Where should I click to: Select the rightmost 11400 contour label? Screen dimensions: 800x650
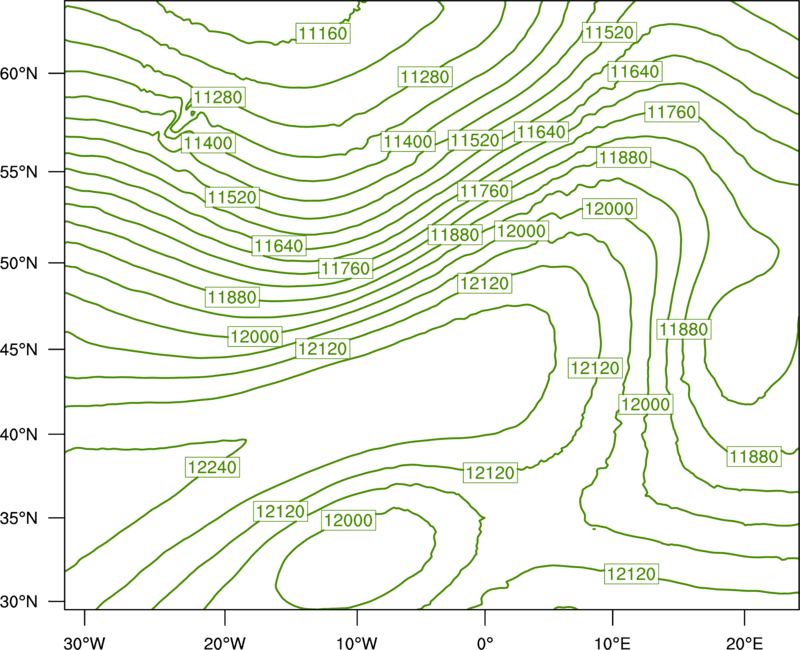pos(408,141)
